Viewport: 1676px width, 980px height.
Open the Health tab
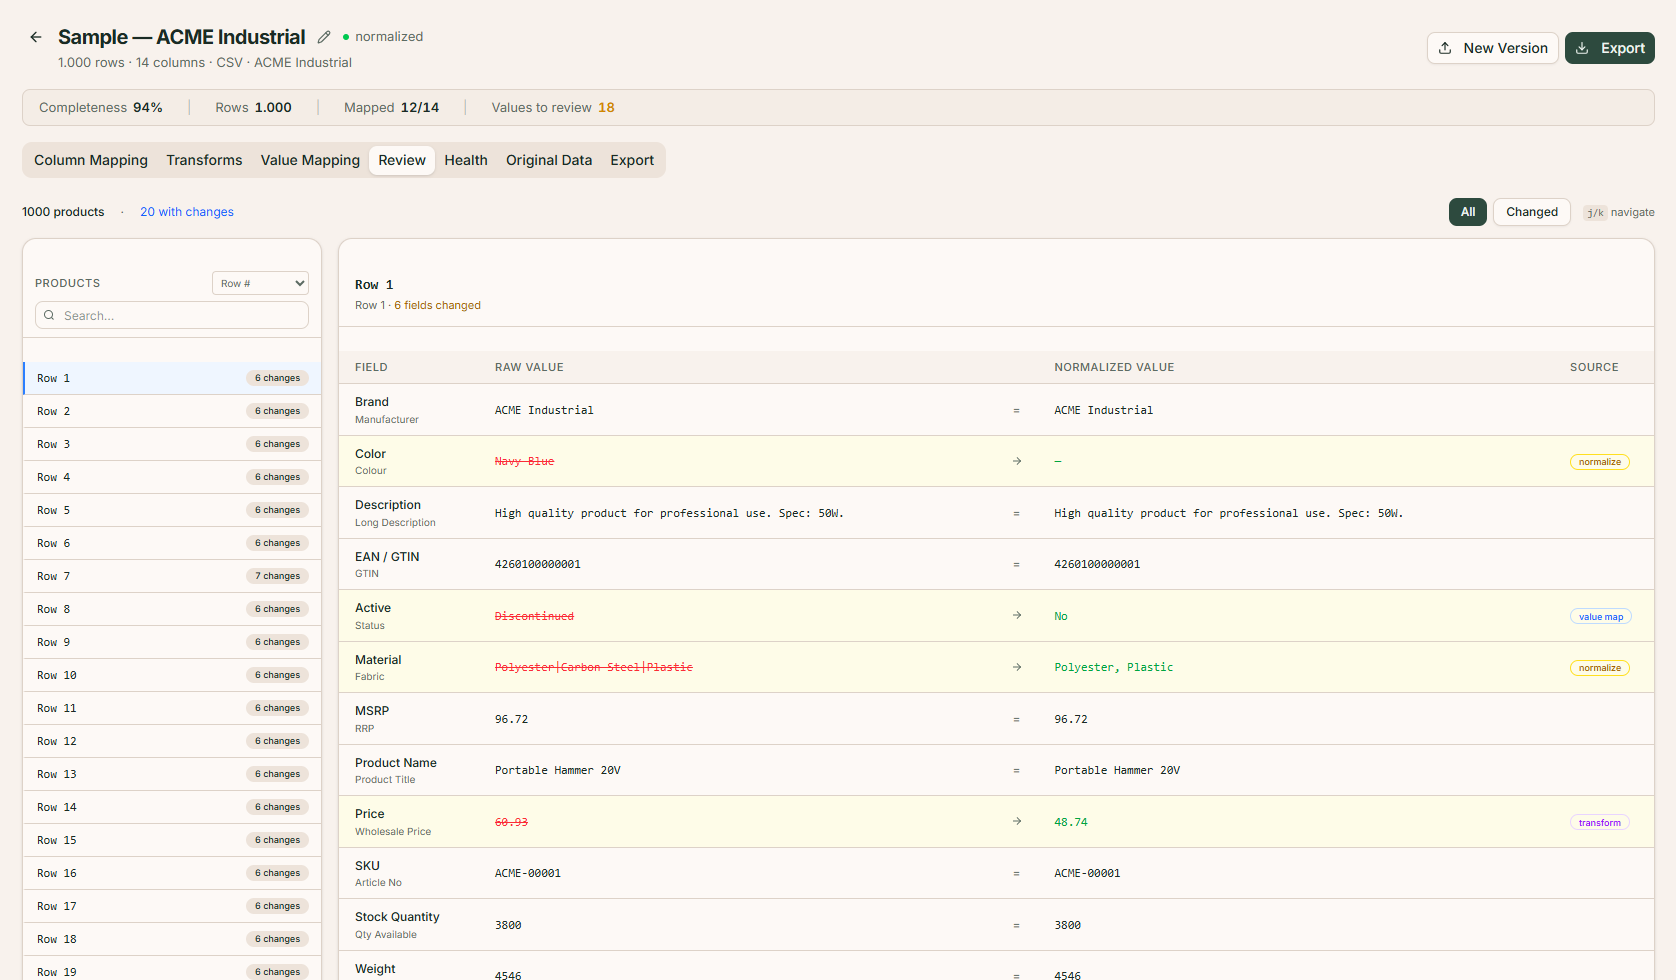(466, 160)
